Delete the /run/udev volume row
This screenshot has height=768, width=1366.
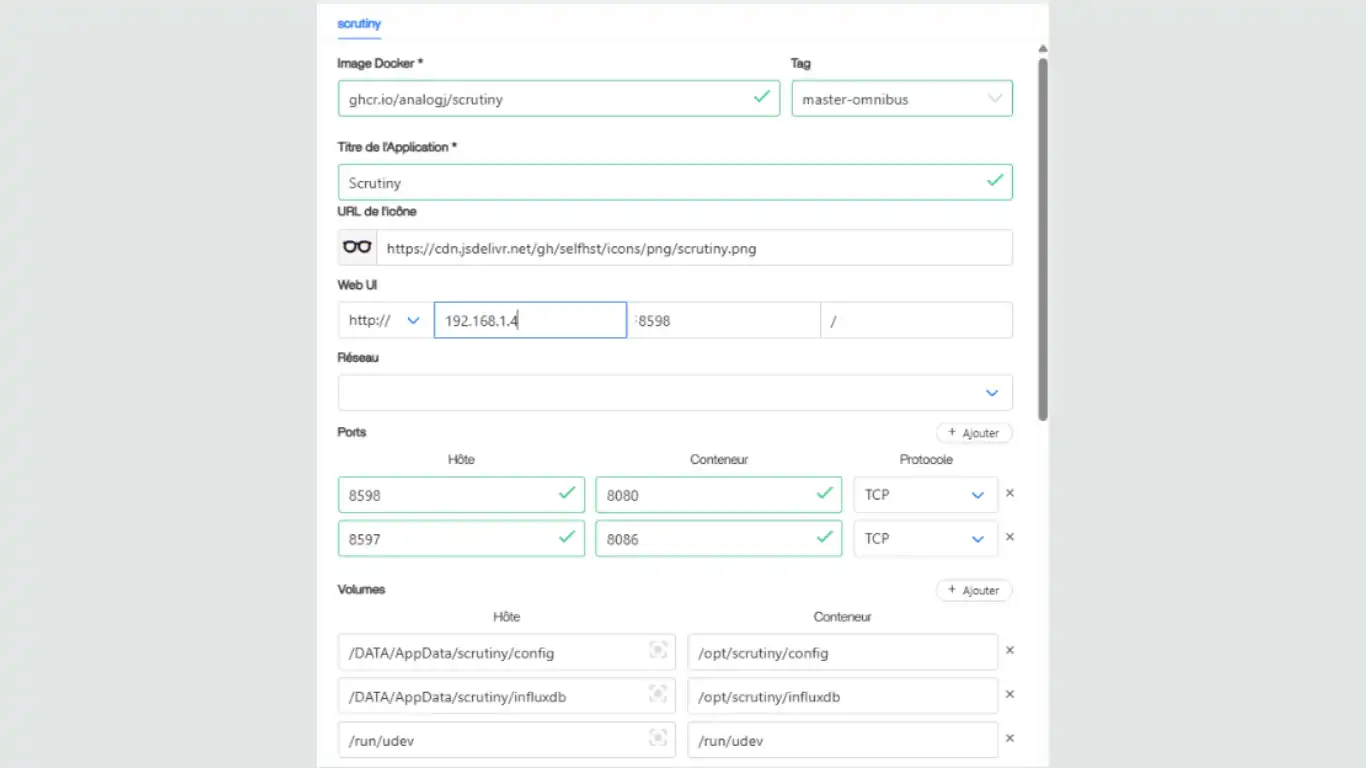1009,739
